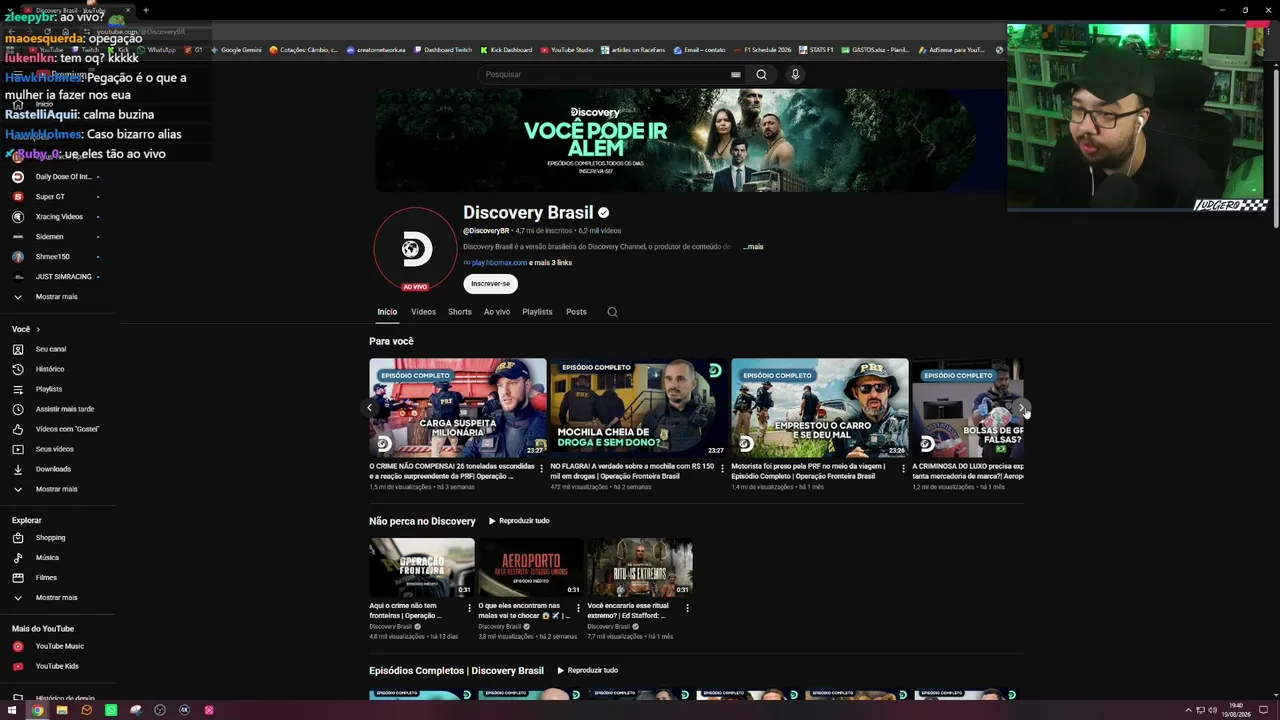Open Seu canal from the sidebar

(51, 349)
